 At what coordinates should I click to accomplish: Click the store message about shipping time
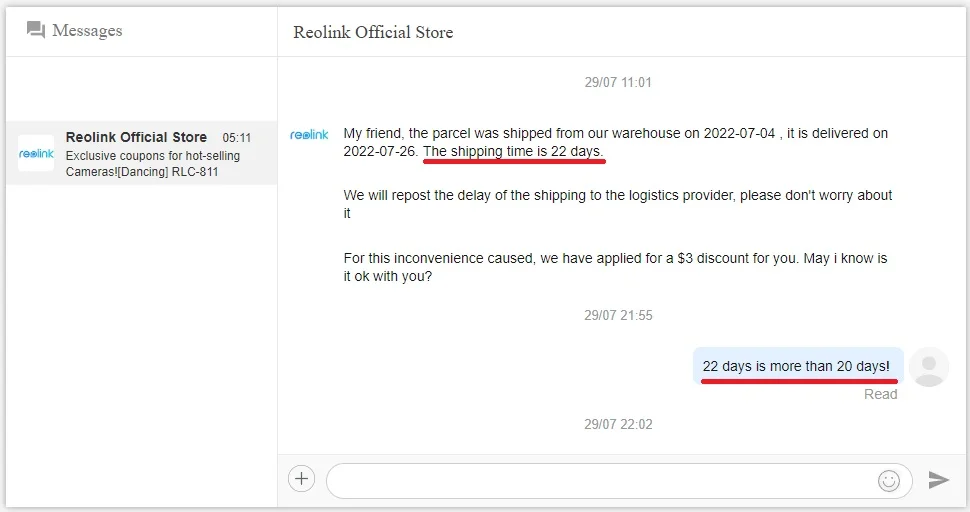(615, 142)
